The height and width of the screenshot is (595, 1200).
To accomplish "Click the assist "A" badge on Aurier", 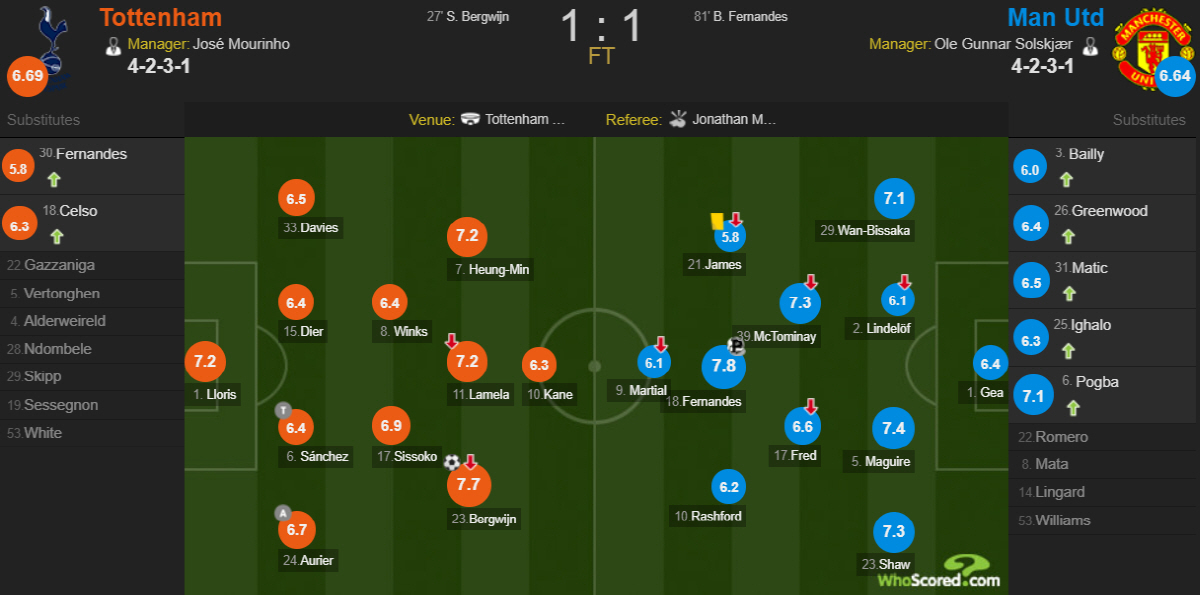I will 282,513.
